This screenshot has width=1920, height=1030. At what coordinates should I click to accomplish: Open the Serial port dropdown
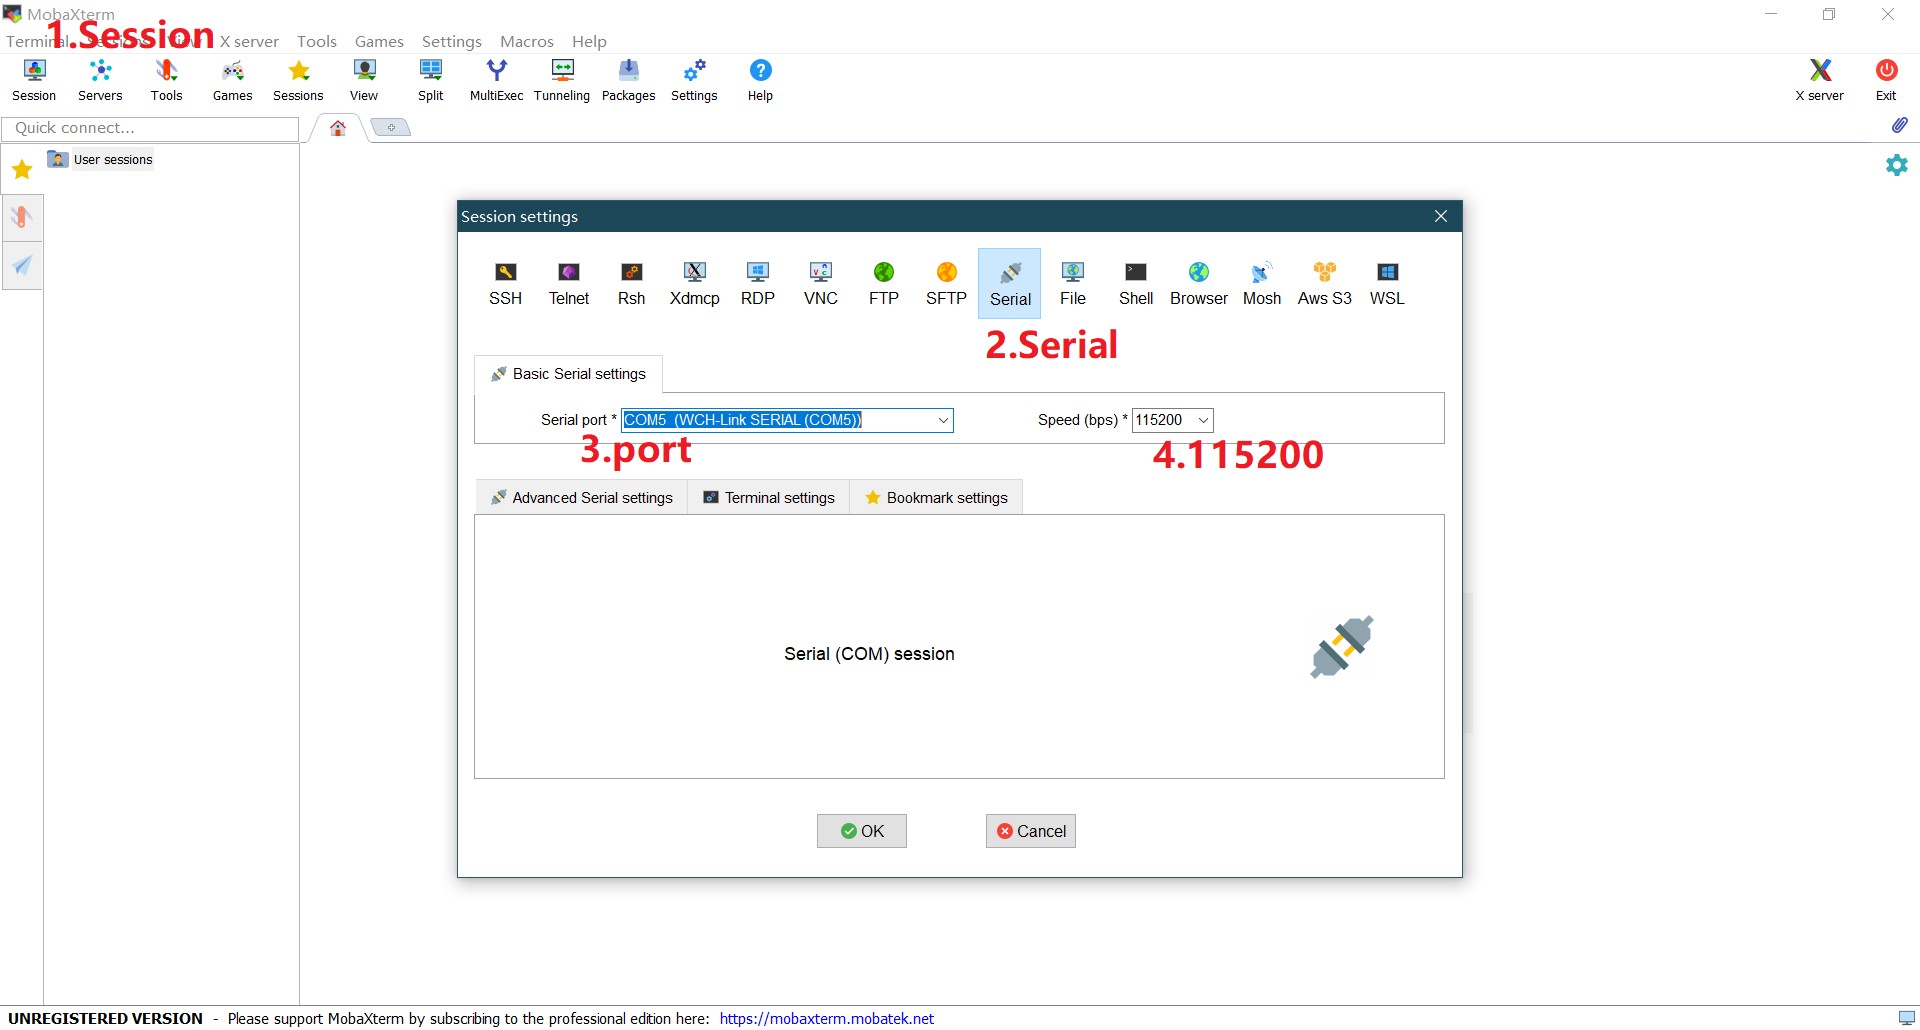tap(942, 420)
